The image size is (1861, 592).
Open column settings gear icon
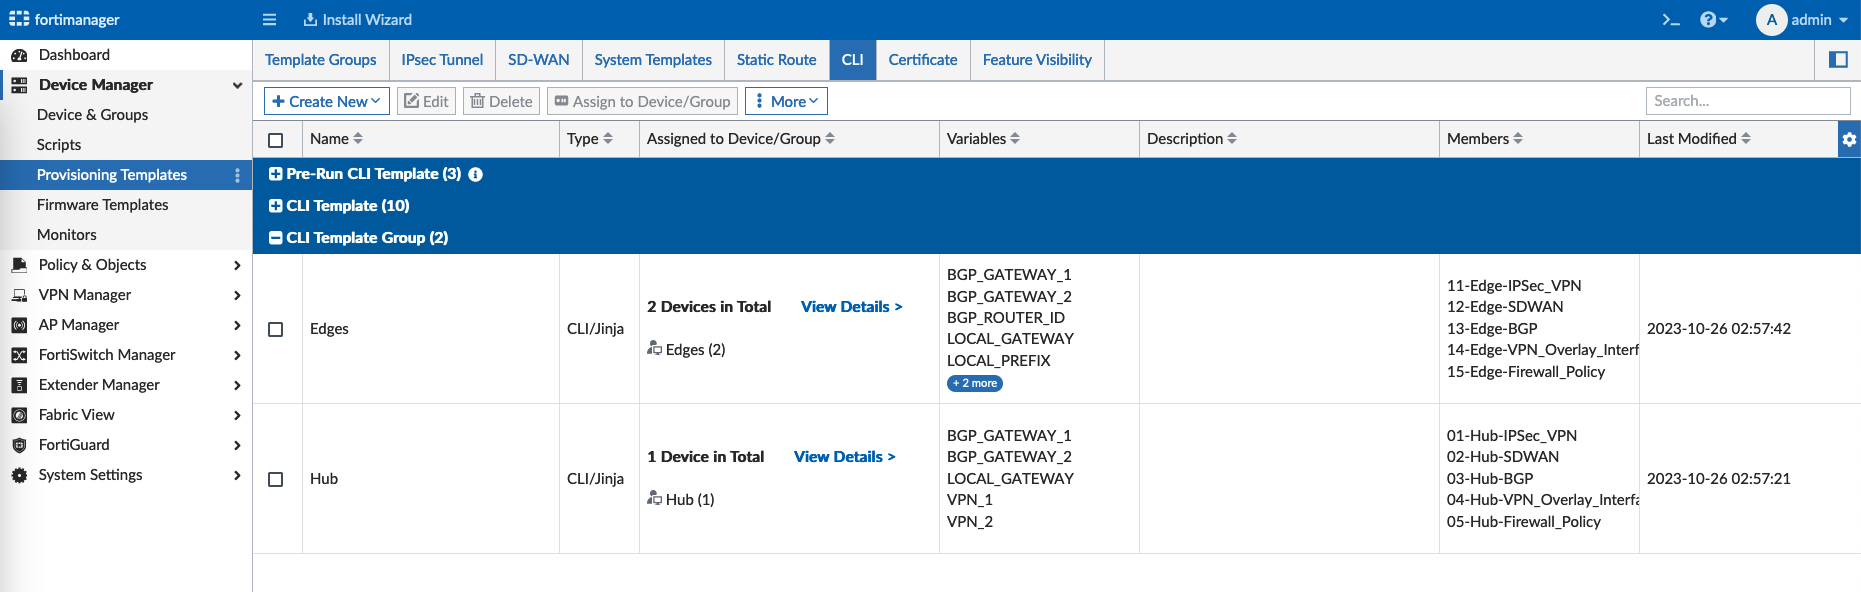pos(1849,139)
